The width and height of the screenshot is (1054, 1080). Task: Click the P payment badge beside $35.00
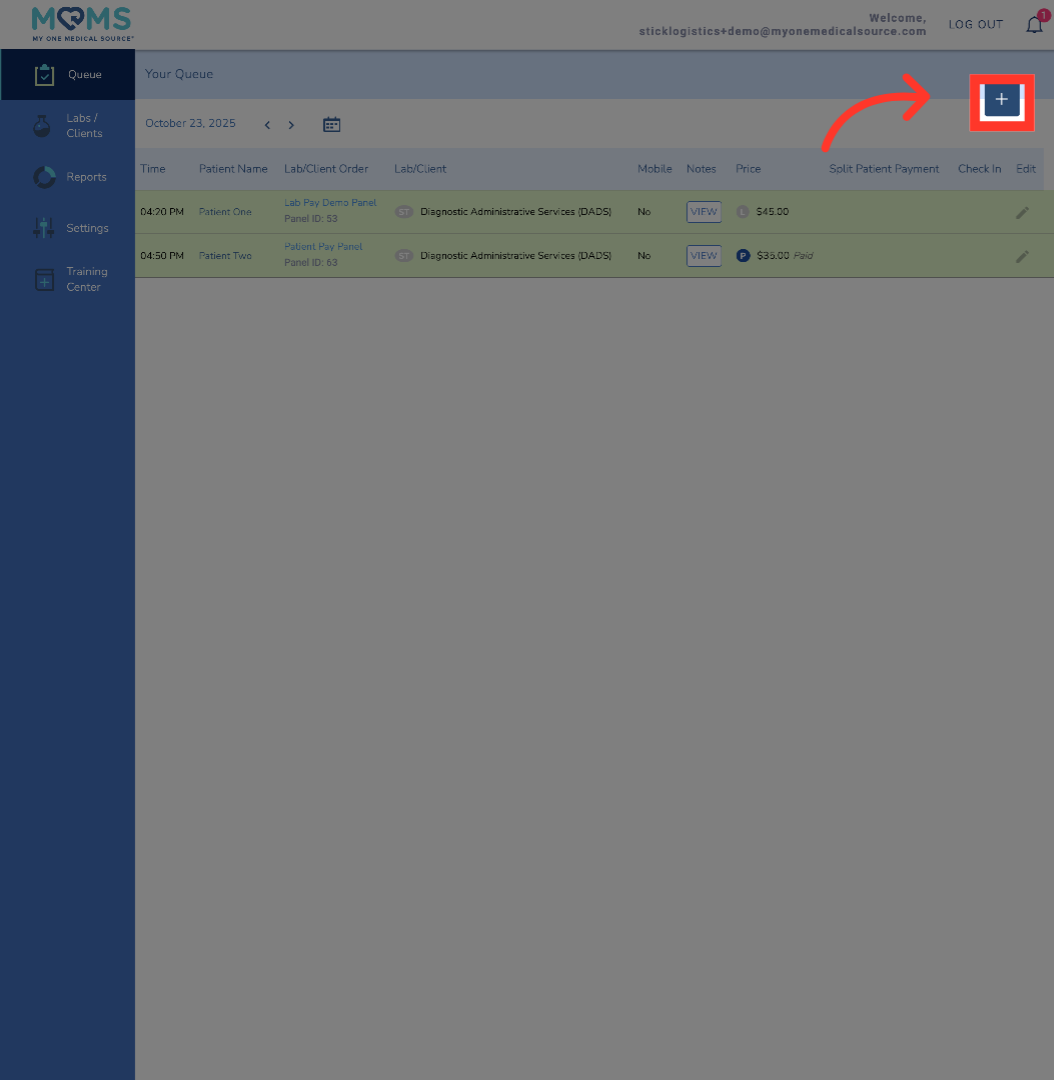click(x=743, y=256)
